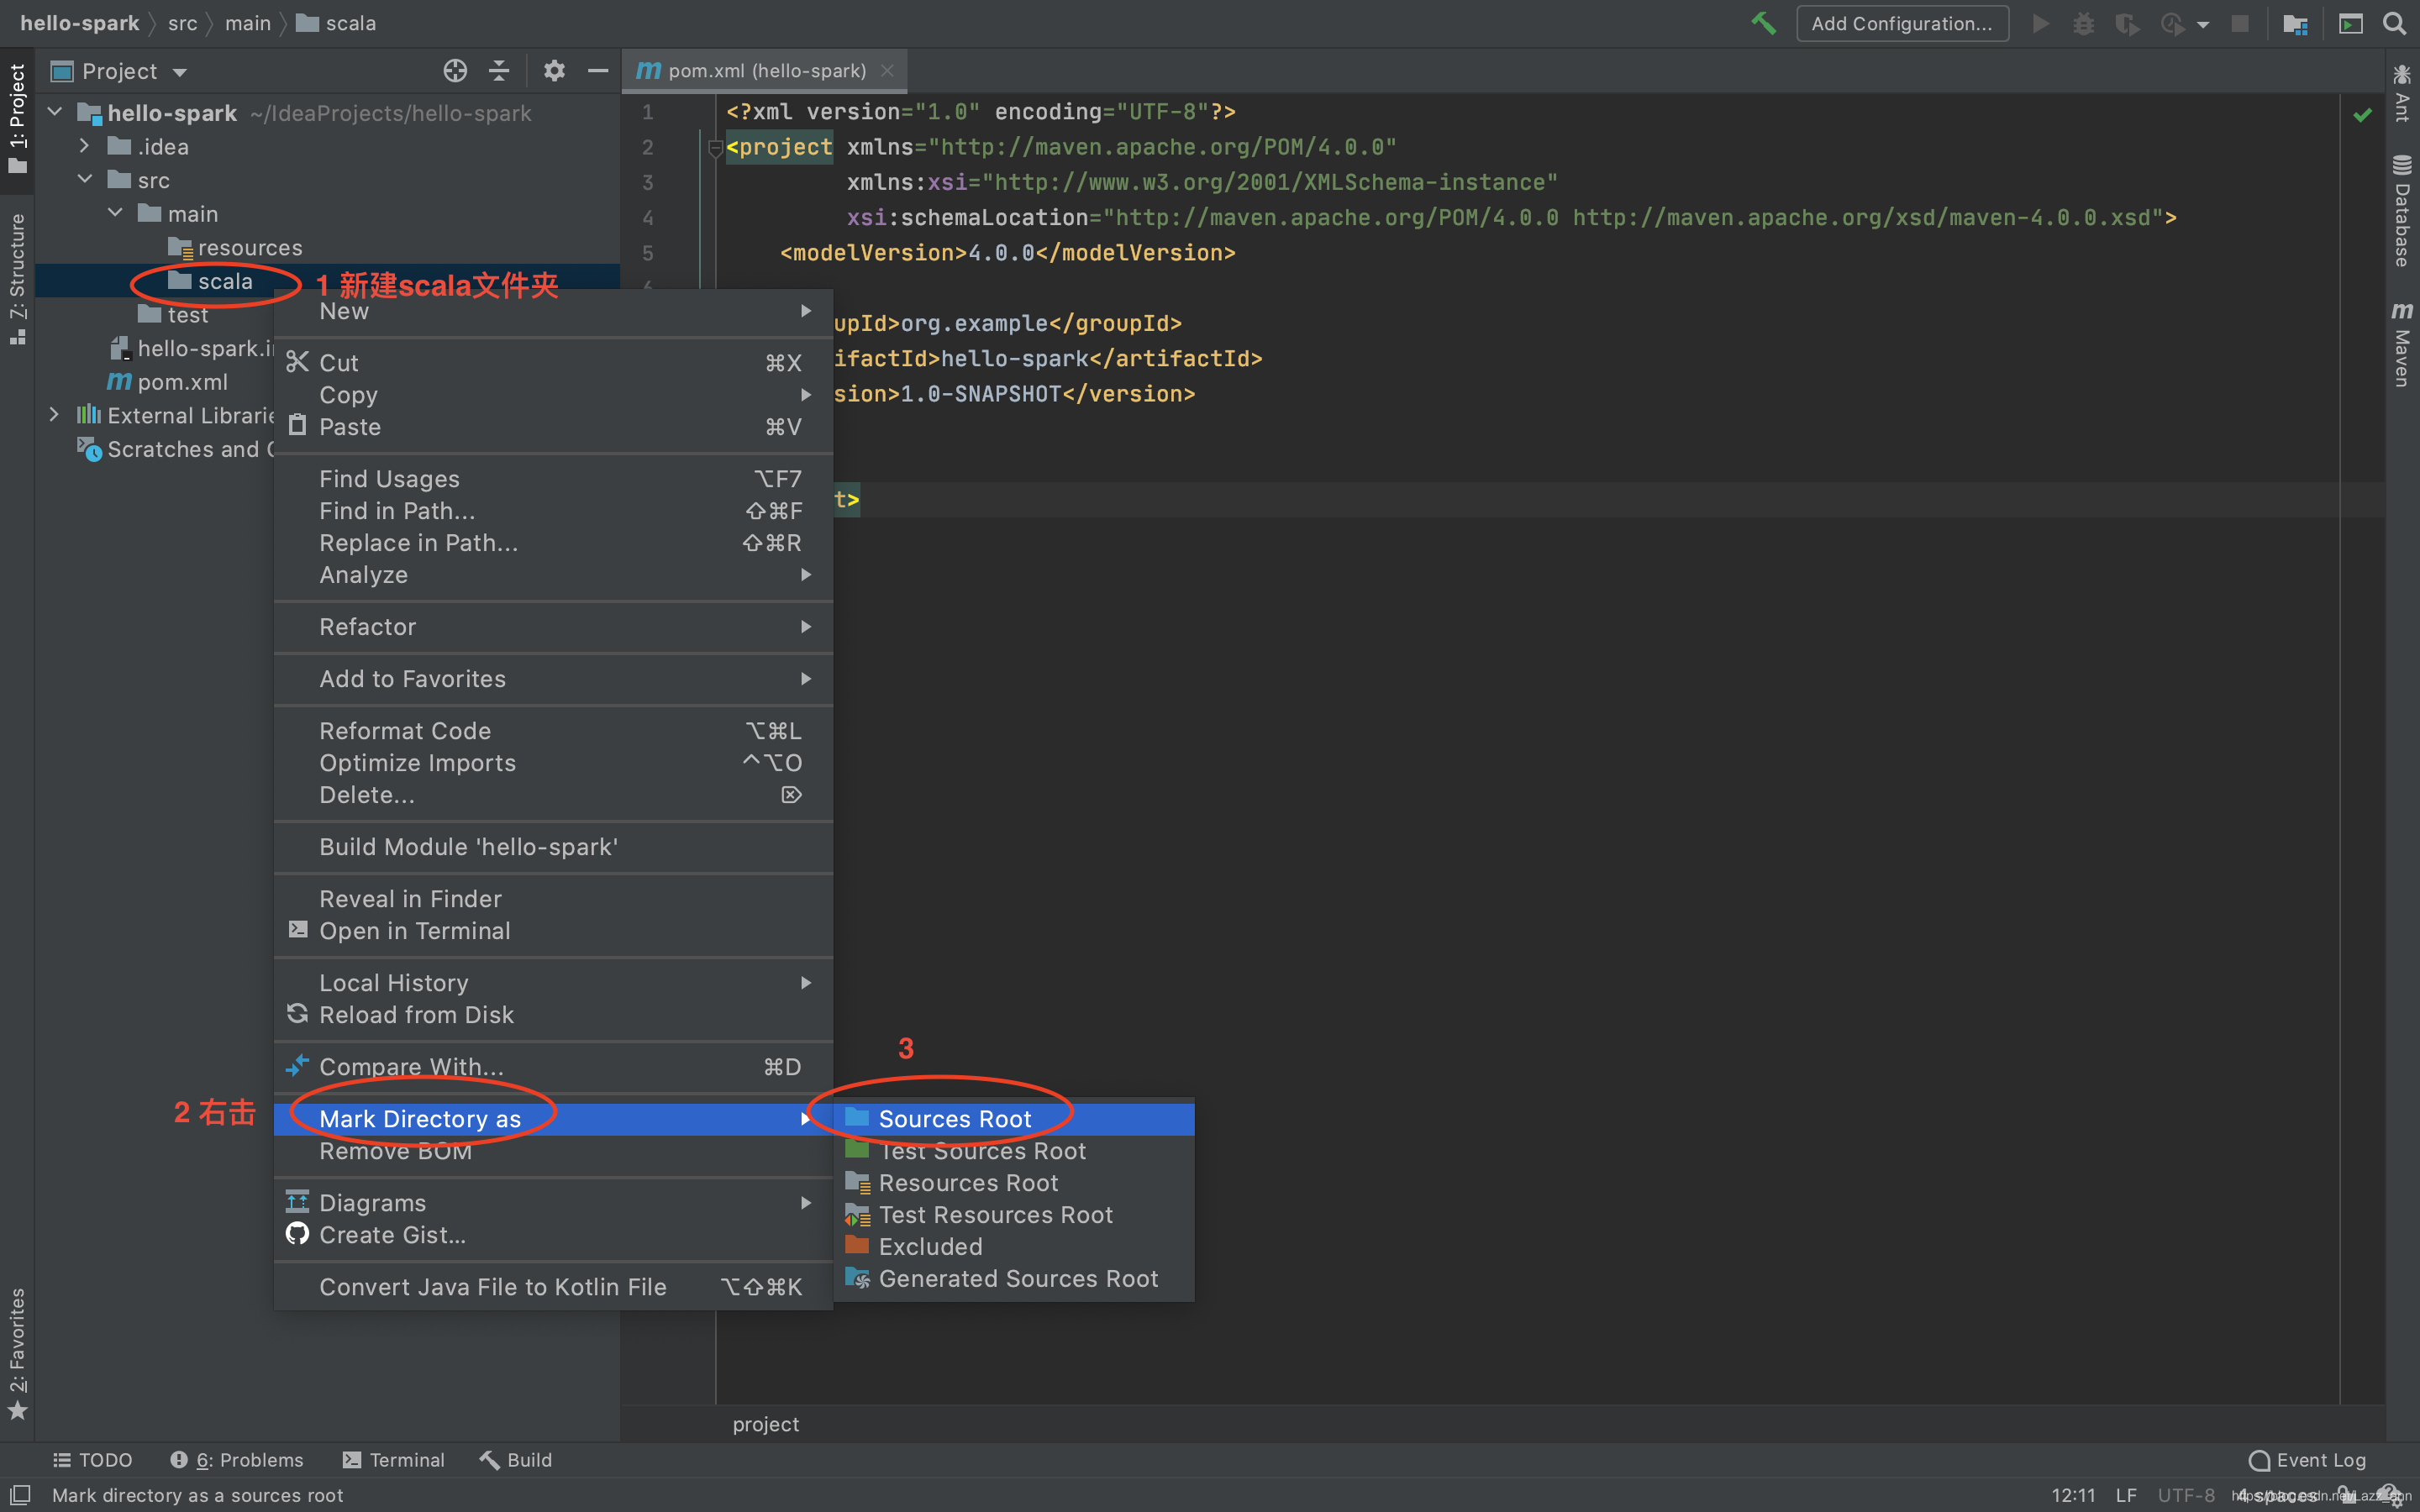Screen dimensions: 2420x1512
Task: Open Local History submenu
Action: click(553, 982)
